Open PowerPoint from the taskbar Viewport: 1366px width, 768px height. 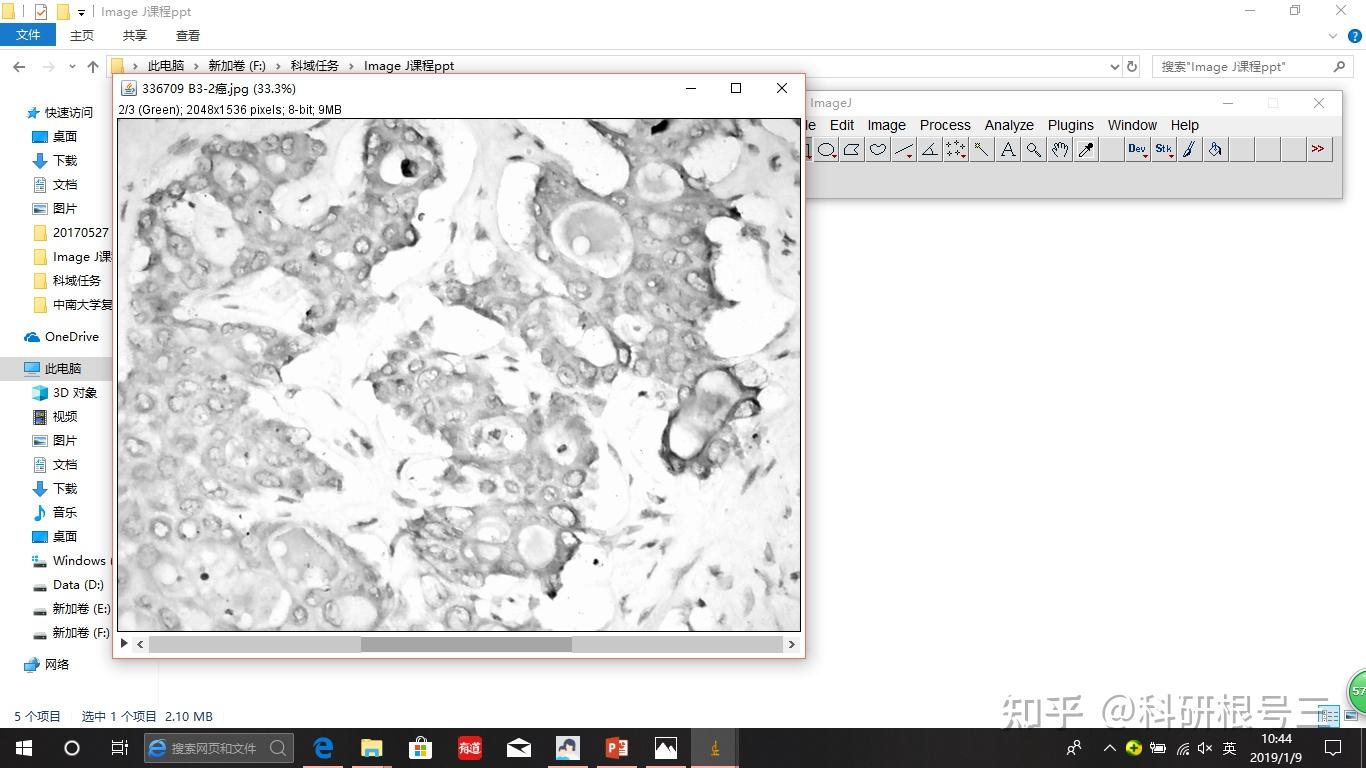(616, 748)
